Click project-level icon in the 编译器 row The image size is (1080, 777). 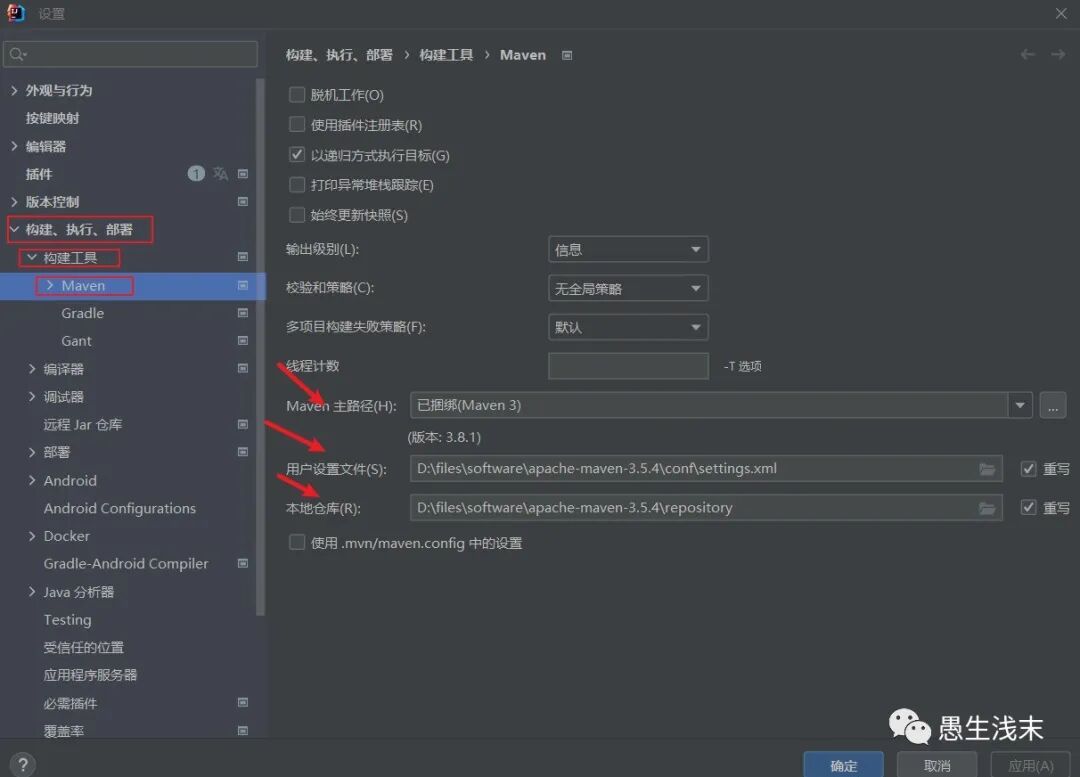click(x=242, y=369)
